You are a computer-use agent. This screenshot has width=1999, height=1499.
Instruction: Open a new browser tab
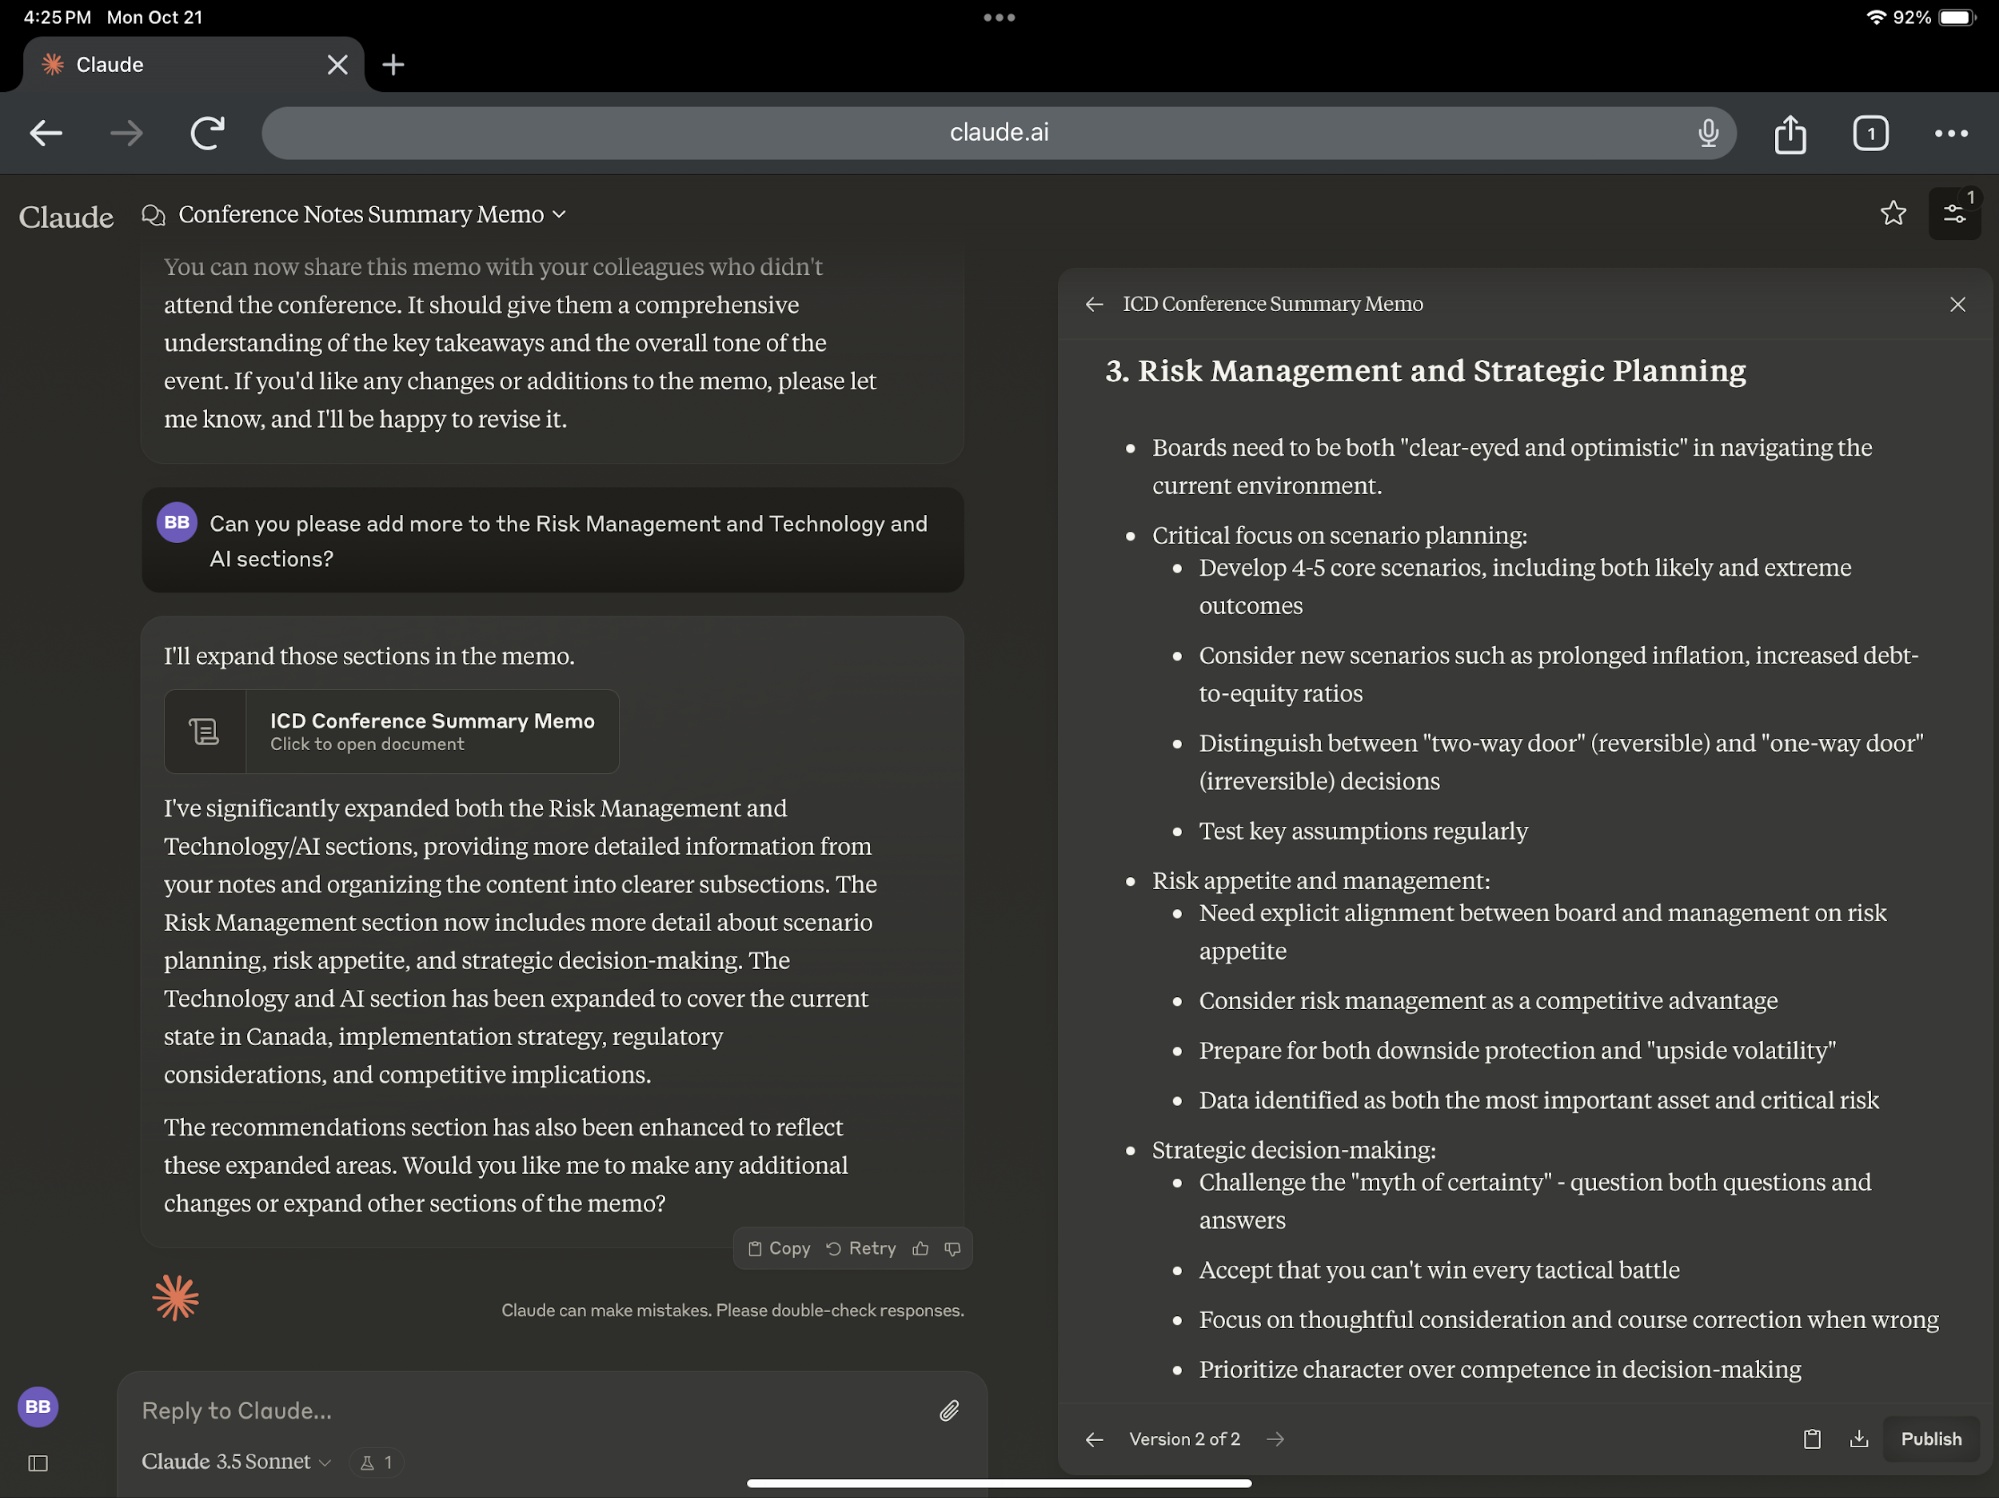tap(393, 65)
